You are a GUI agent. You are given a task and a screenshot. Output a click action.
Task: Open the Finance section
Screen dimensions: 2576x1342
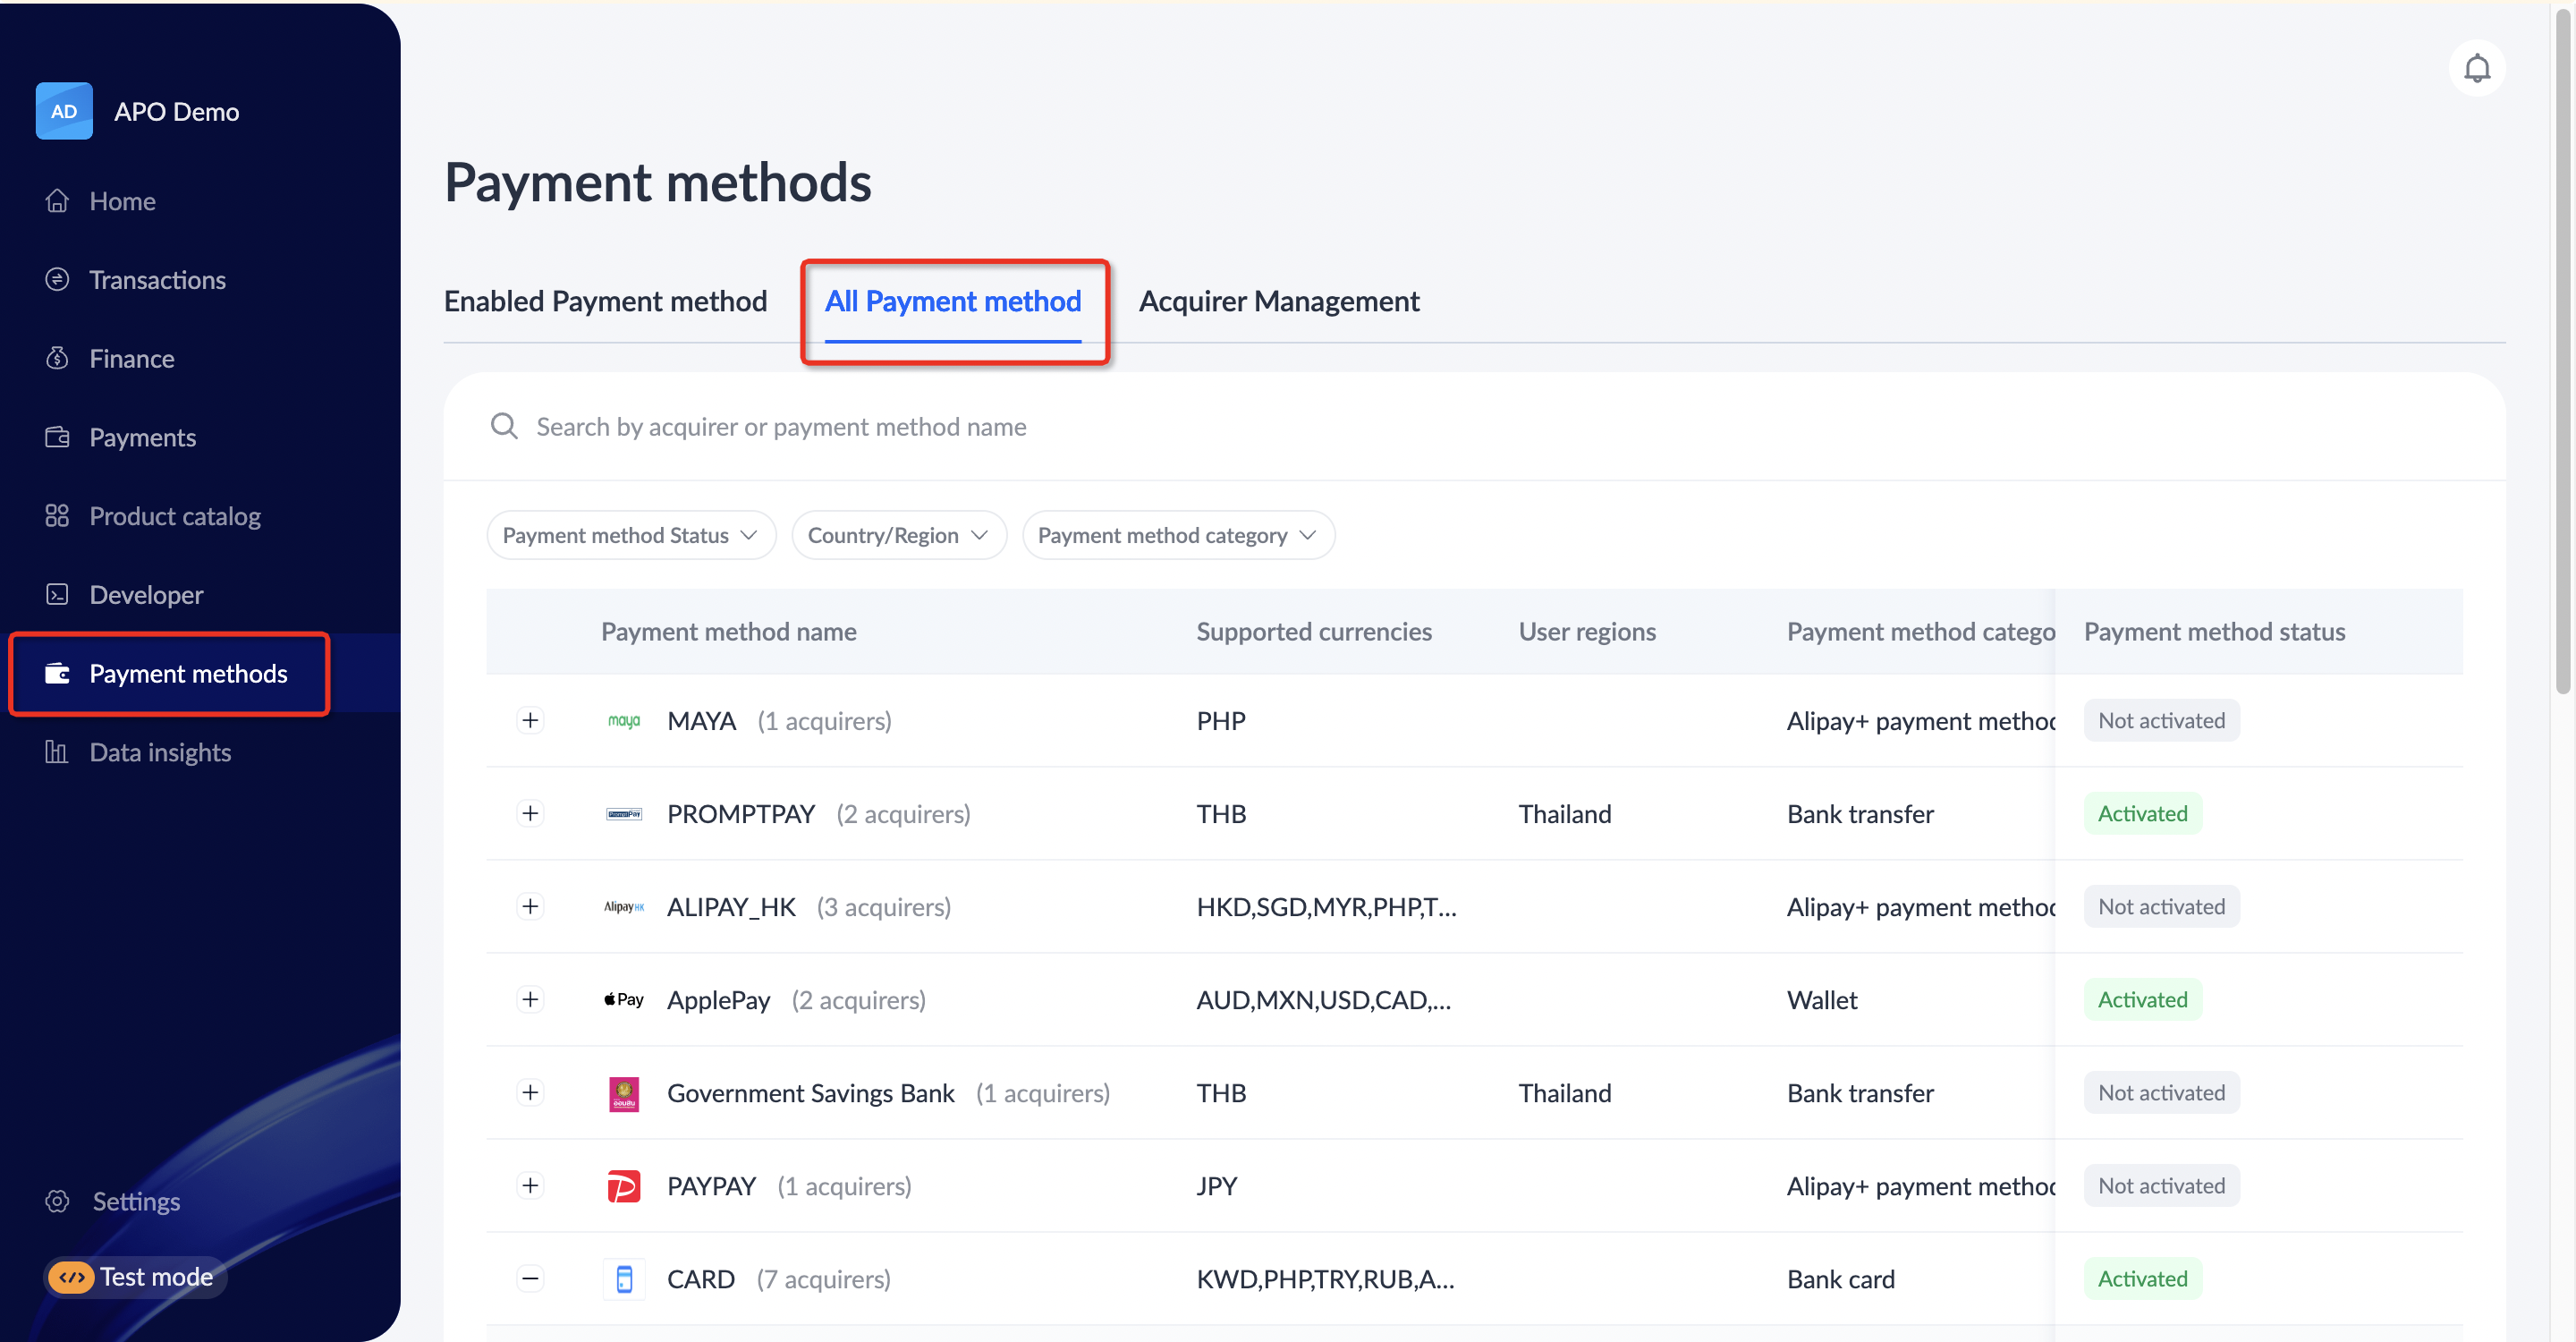(x=131, y=358)
